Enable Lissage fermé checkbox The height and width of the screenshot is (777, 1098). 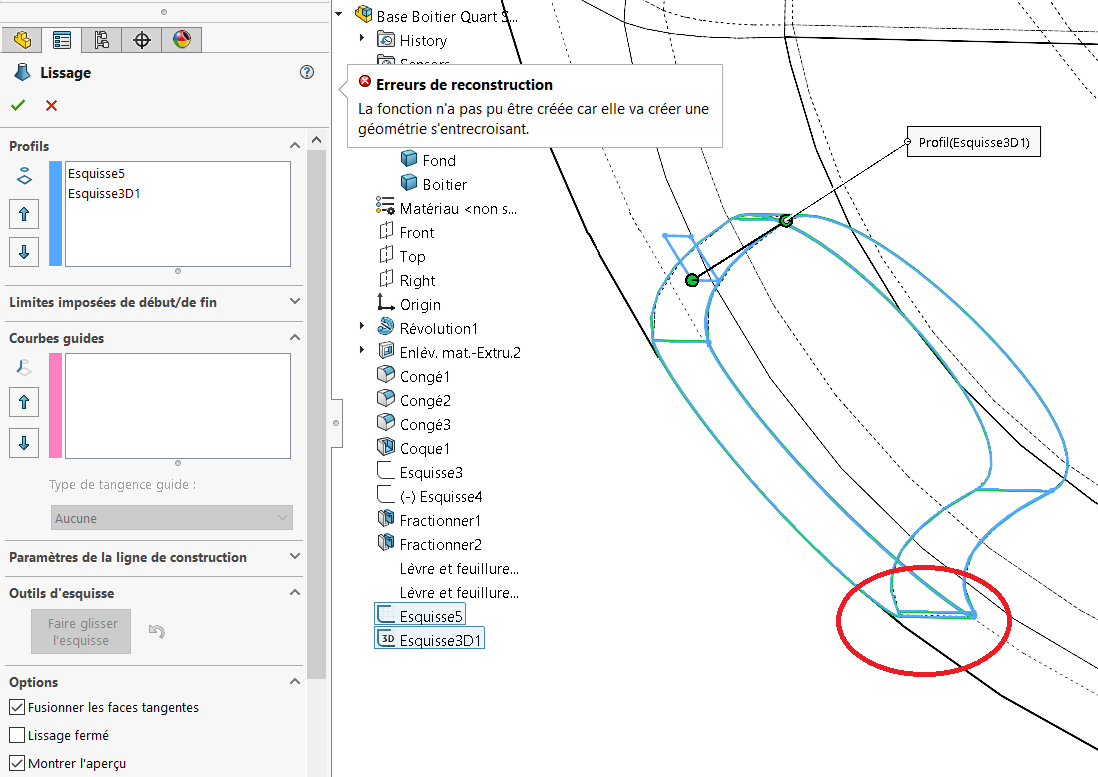(x=17, y=735)
